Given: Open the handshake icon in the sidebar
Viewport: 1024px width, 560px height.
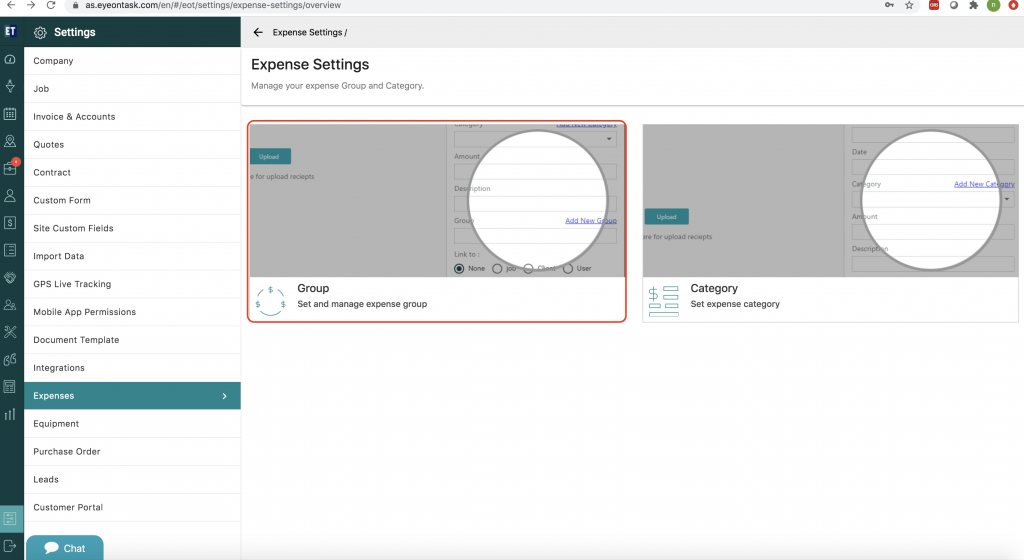Looking at the screenshot, I should [10, 277].
